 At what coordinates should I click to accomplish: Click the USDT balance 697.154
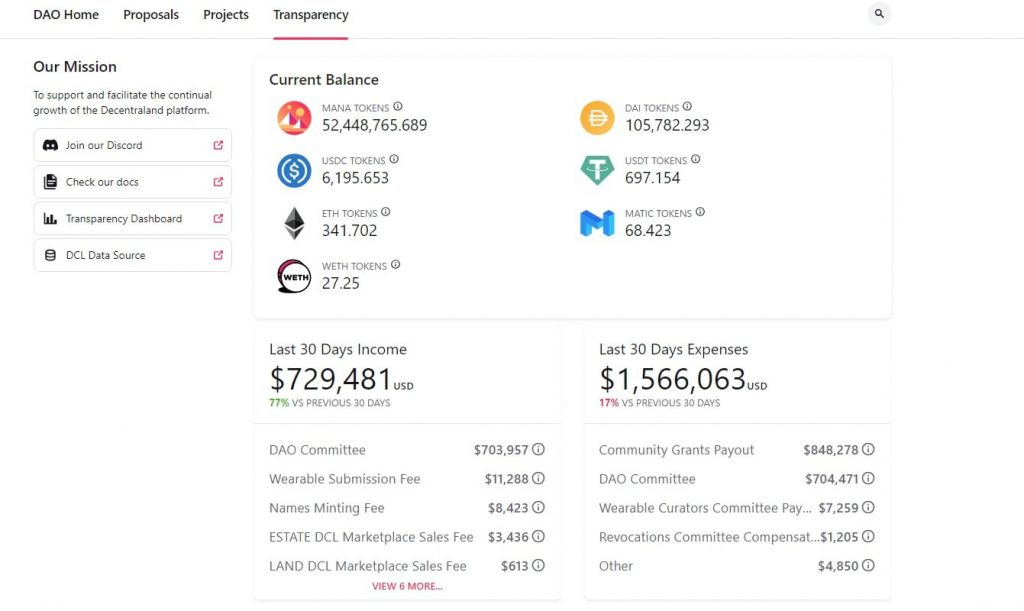[652, 178]
